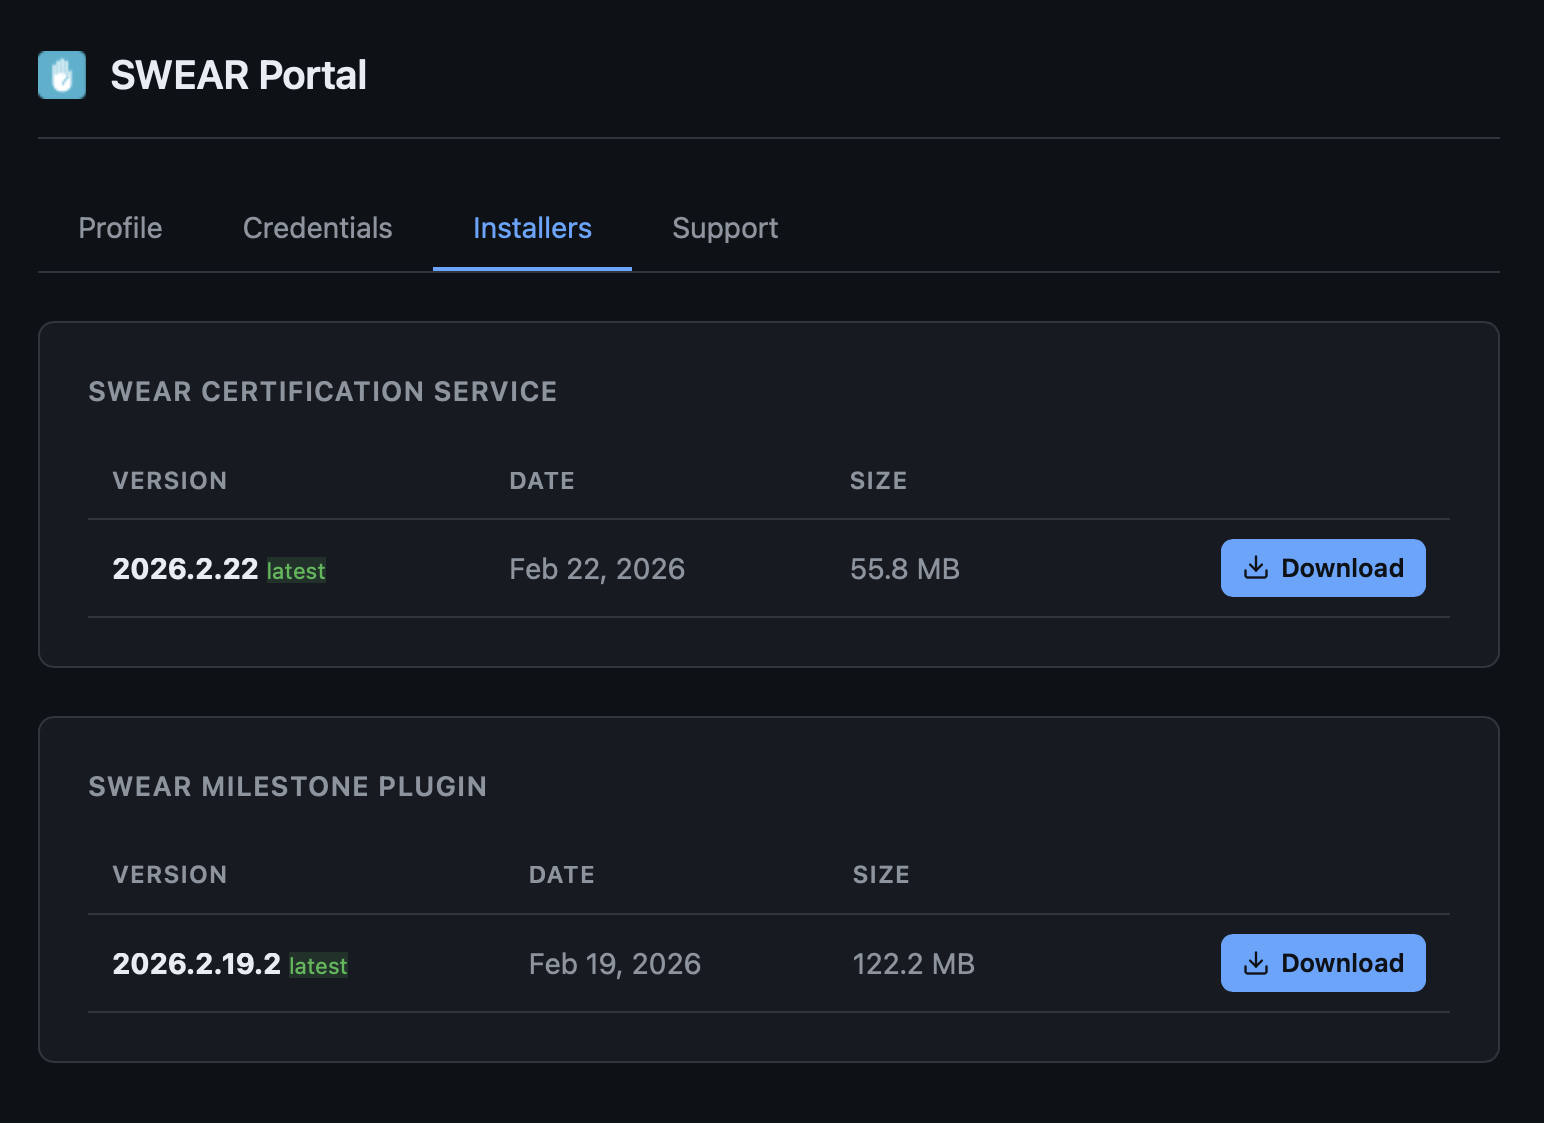Go to the Support tab
Screen dimensions: 1544x1123
click(725, 228)
